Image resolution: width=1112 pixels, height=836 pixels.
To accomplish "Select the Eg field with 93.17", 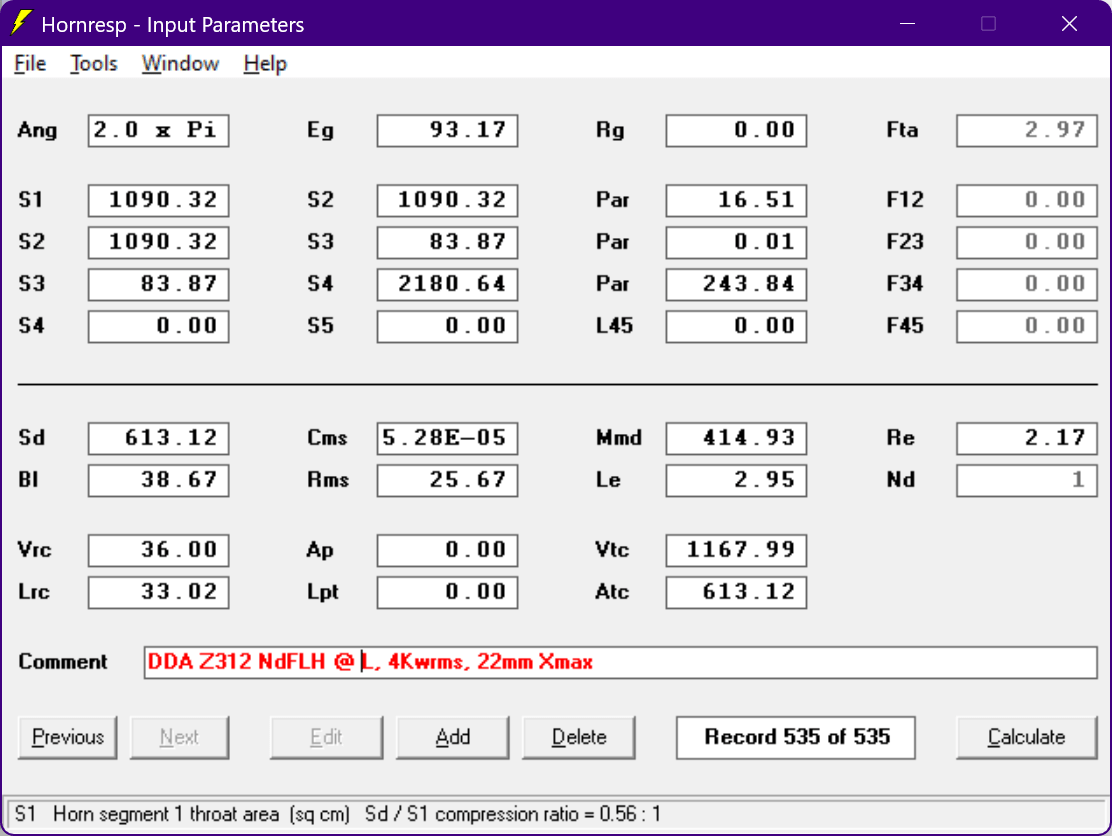I will coord(447,130).
